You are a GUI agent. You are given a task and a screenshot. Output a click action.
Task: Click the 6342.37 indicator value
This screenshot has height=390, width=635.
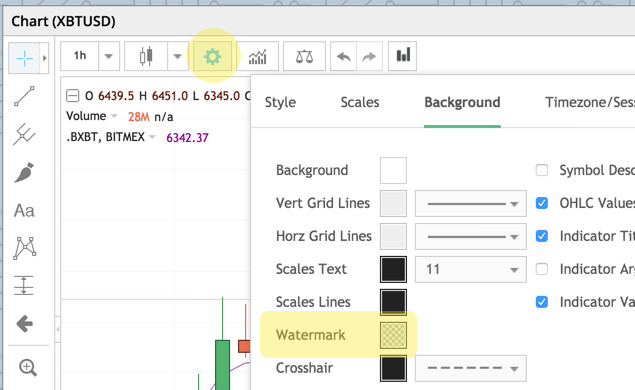(187, 138)
